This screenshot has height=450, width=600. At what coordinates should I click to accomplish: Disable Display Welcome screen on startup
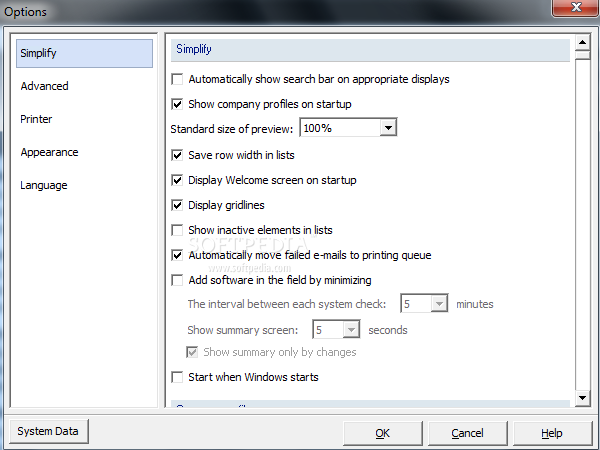click(177, 180)
